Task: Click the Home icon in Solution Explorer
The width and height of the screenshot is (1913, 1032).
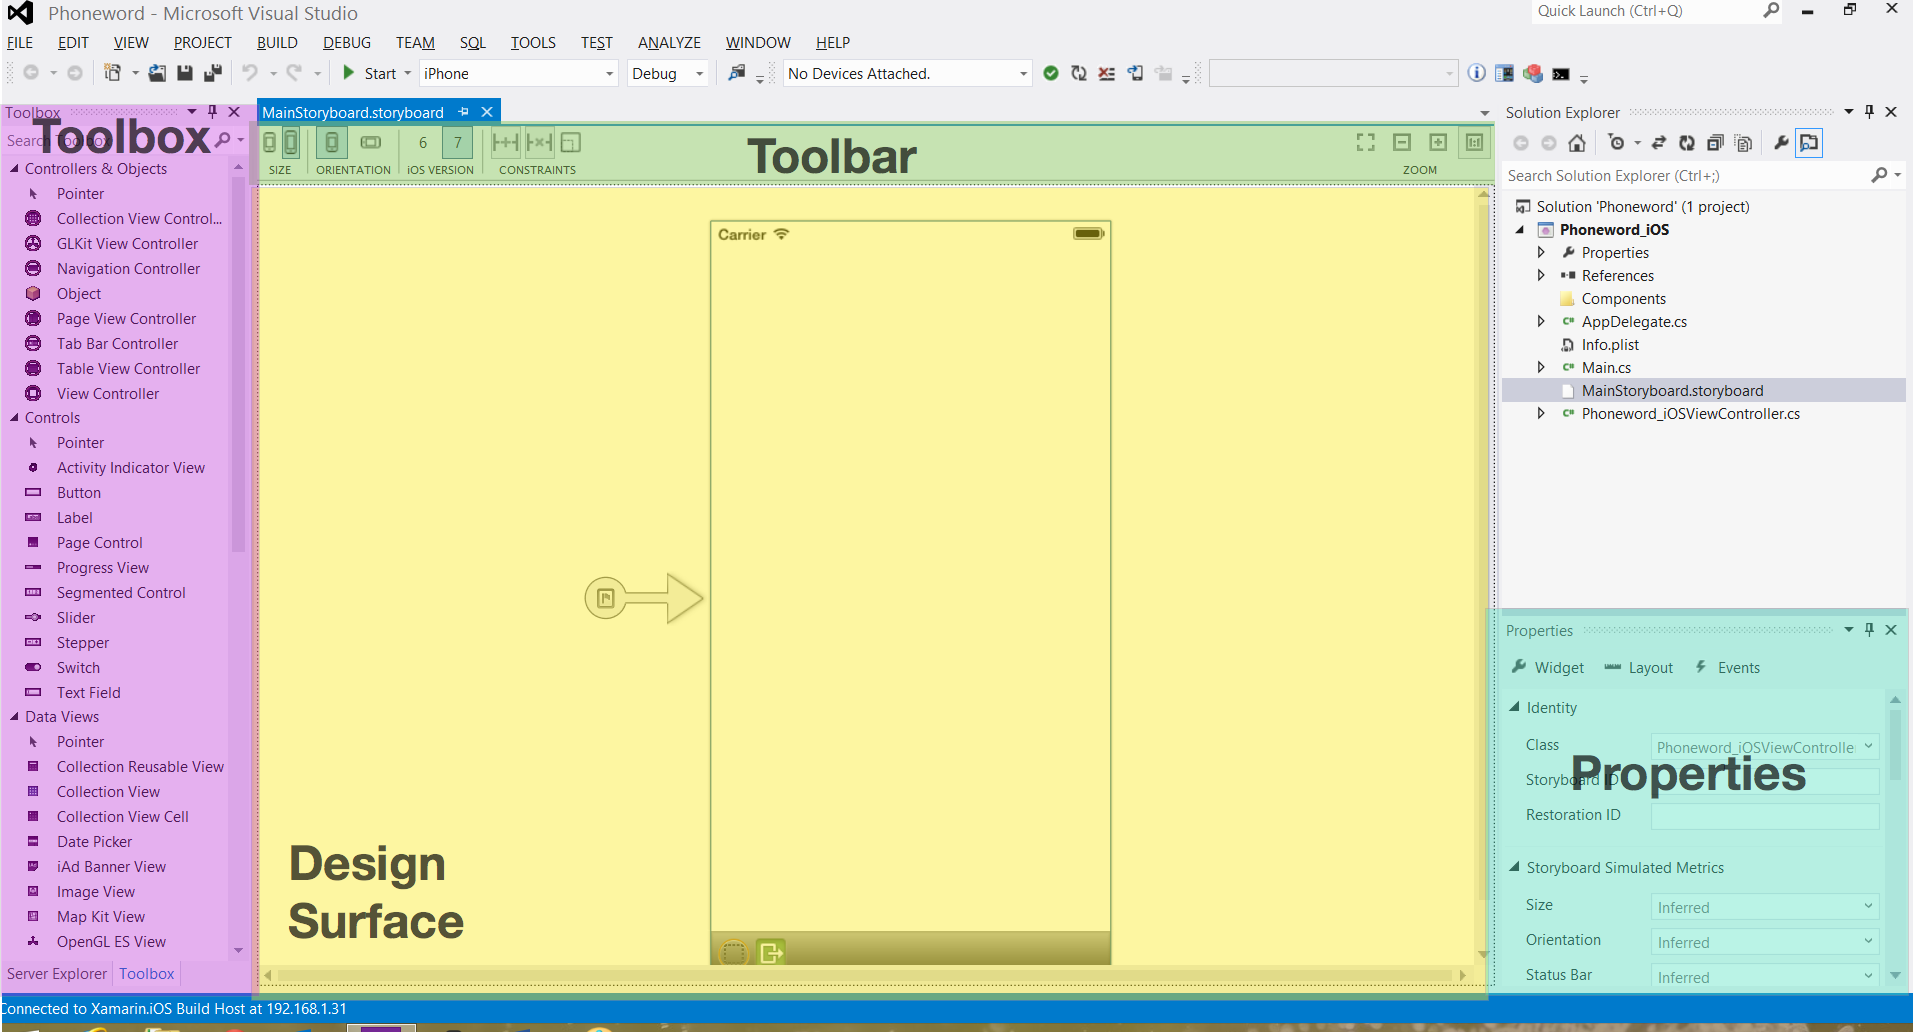Action: [1577, 143]
